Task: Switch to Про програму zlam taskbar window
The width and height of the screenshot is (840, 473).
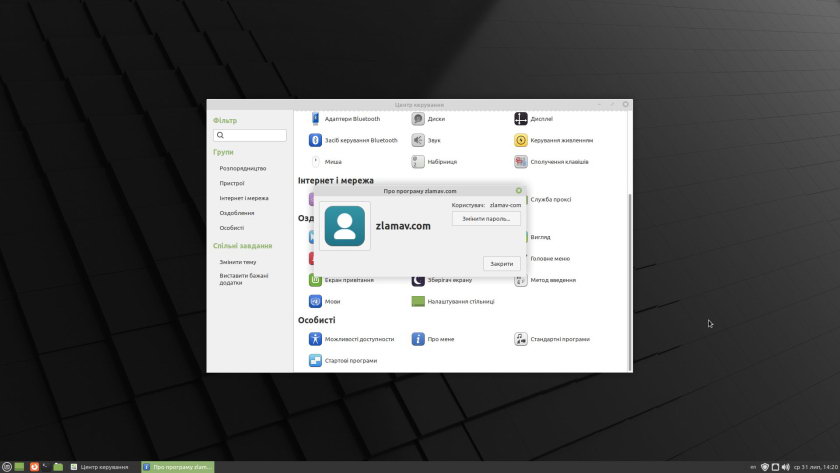Action: (177, 467)
